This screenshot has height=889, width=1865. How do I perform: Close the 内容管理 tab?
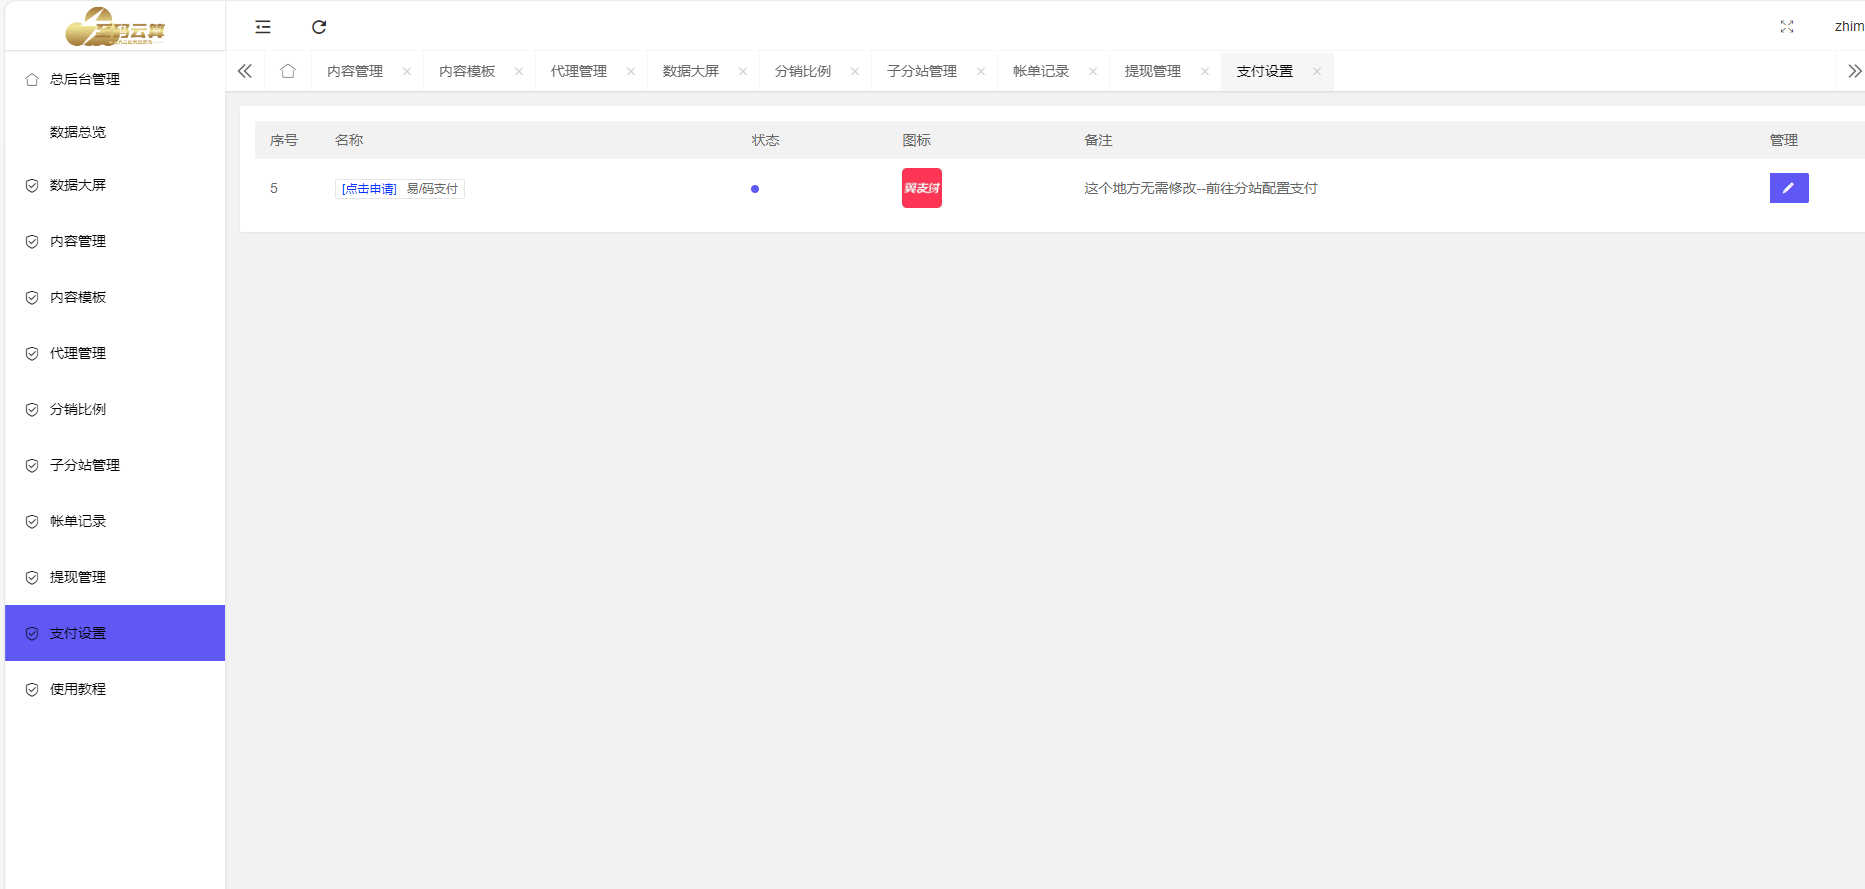[407, 71]
